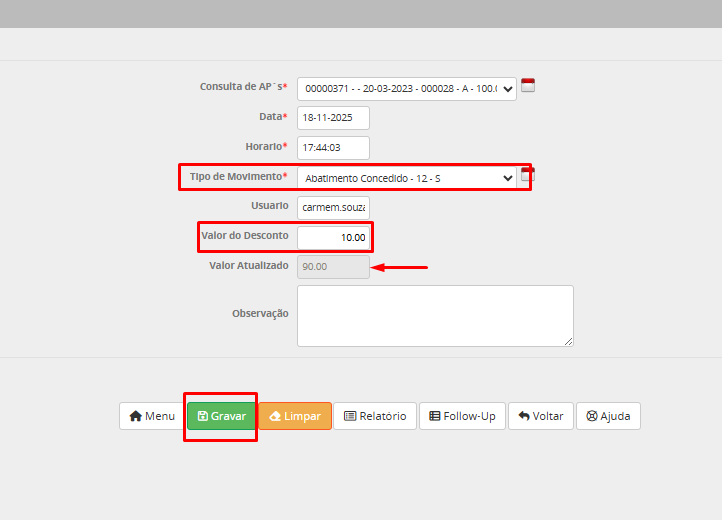
Task: Click the table icon on Follow-Up button
Action: point(434,416)
